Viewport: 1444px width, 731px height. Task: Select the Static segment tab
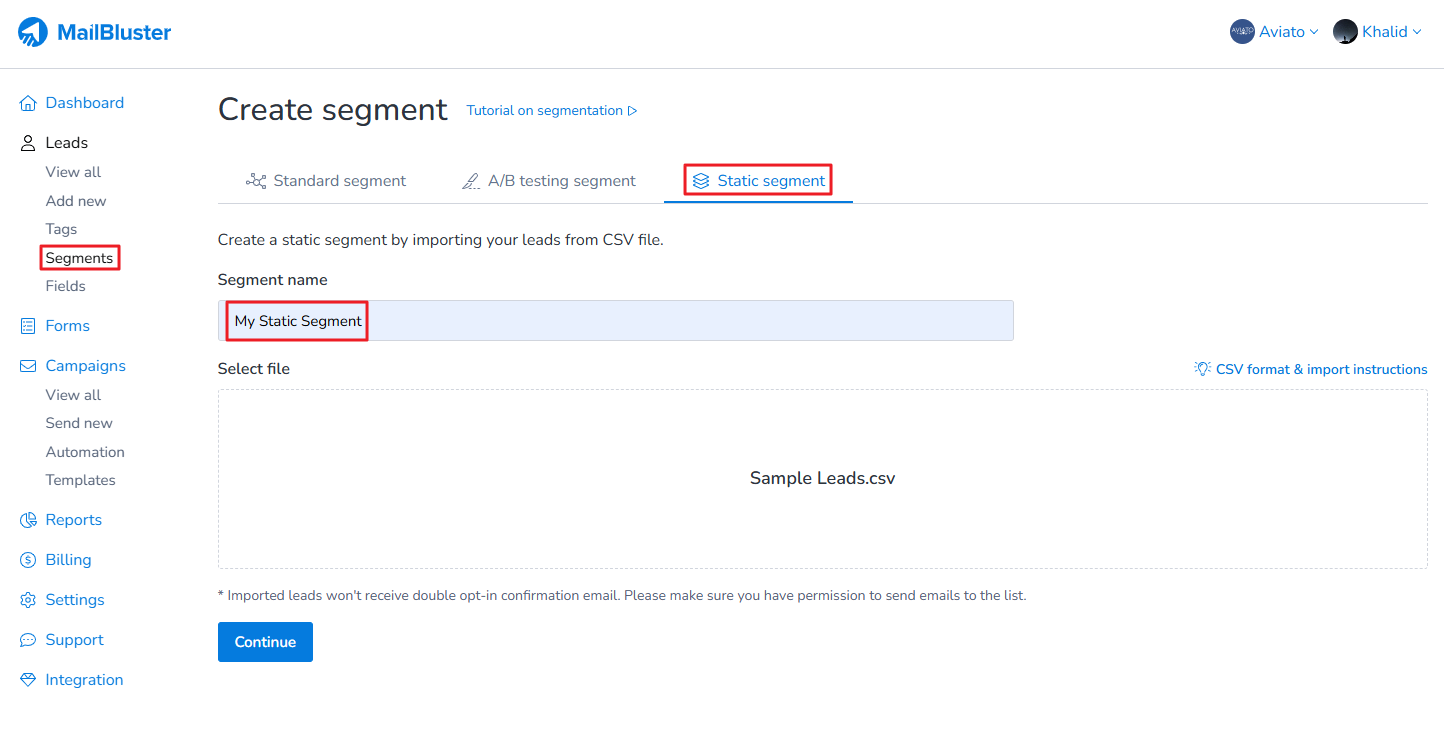(x=758, y=181)
